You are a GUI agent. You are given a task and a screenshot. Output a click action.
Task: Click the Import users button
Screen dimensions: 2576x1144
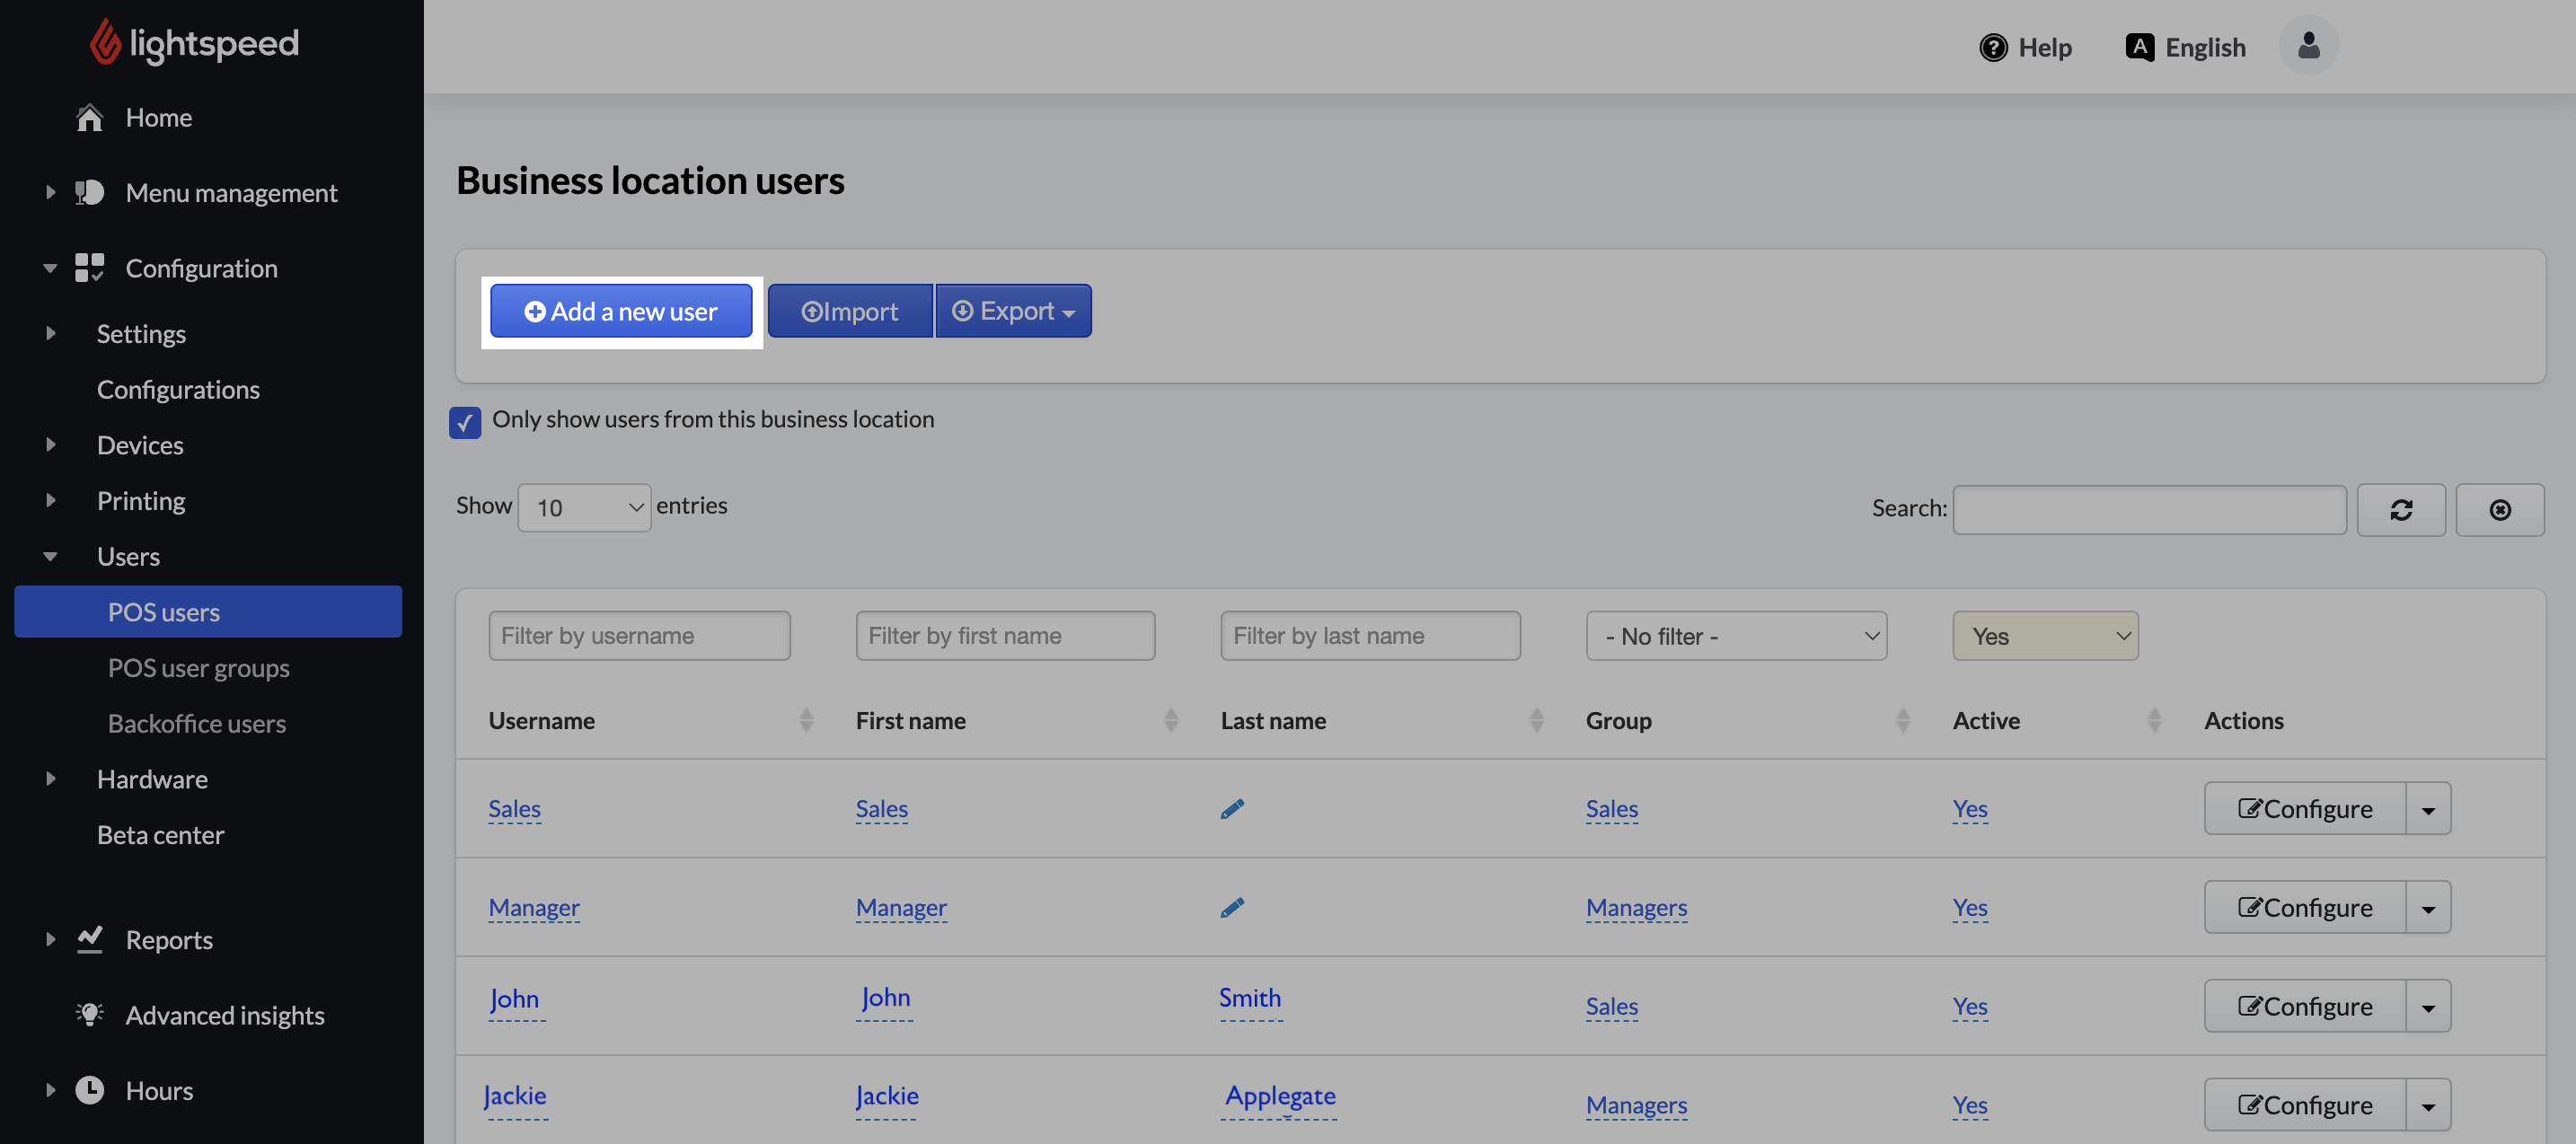[x=849, y=311]
